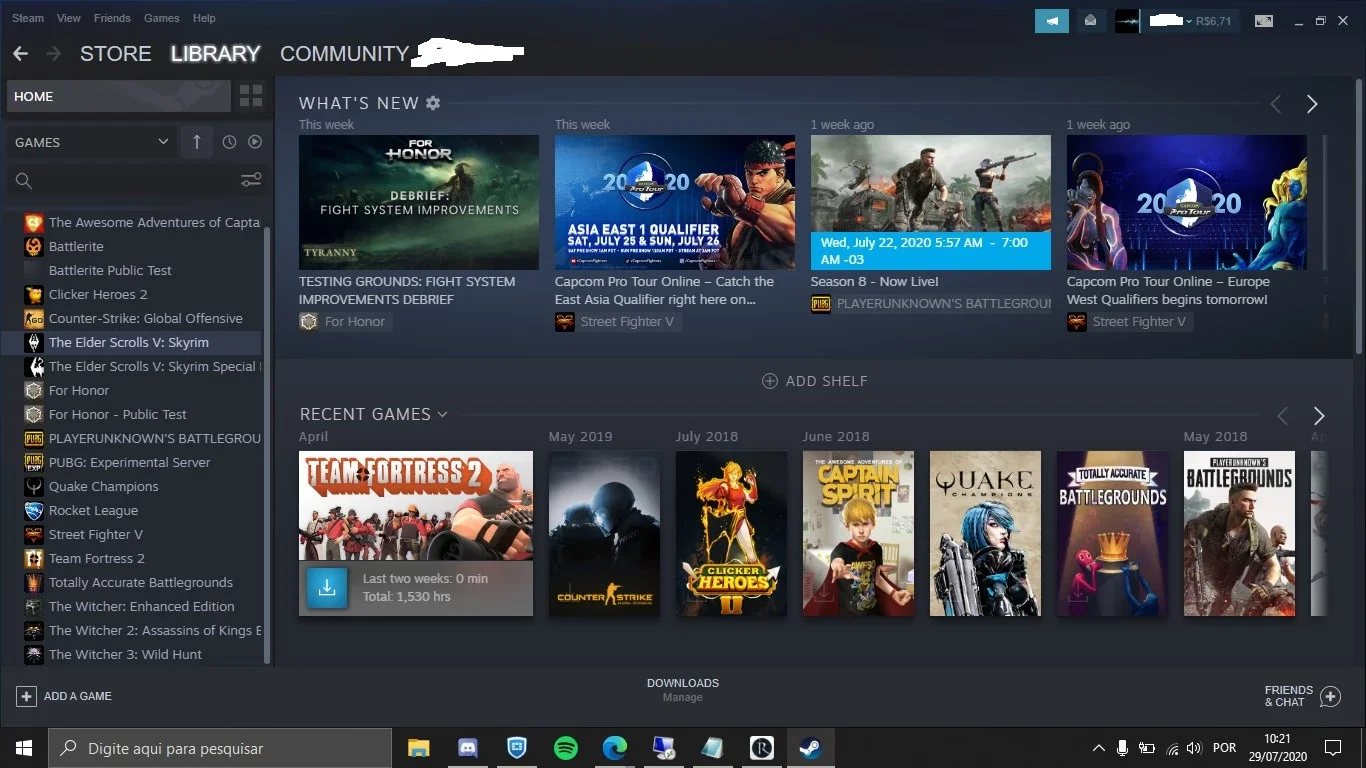Image resolution: width=1366 pixels, height=768 pixels.
Task: Open the View menu
Action: coord(69,18)
